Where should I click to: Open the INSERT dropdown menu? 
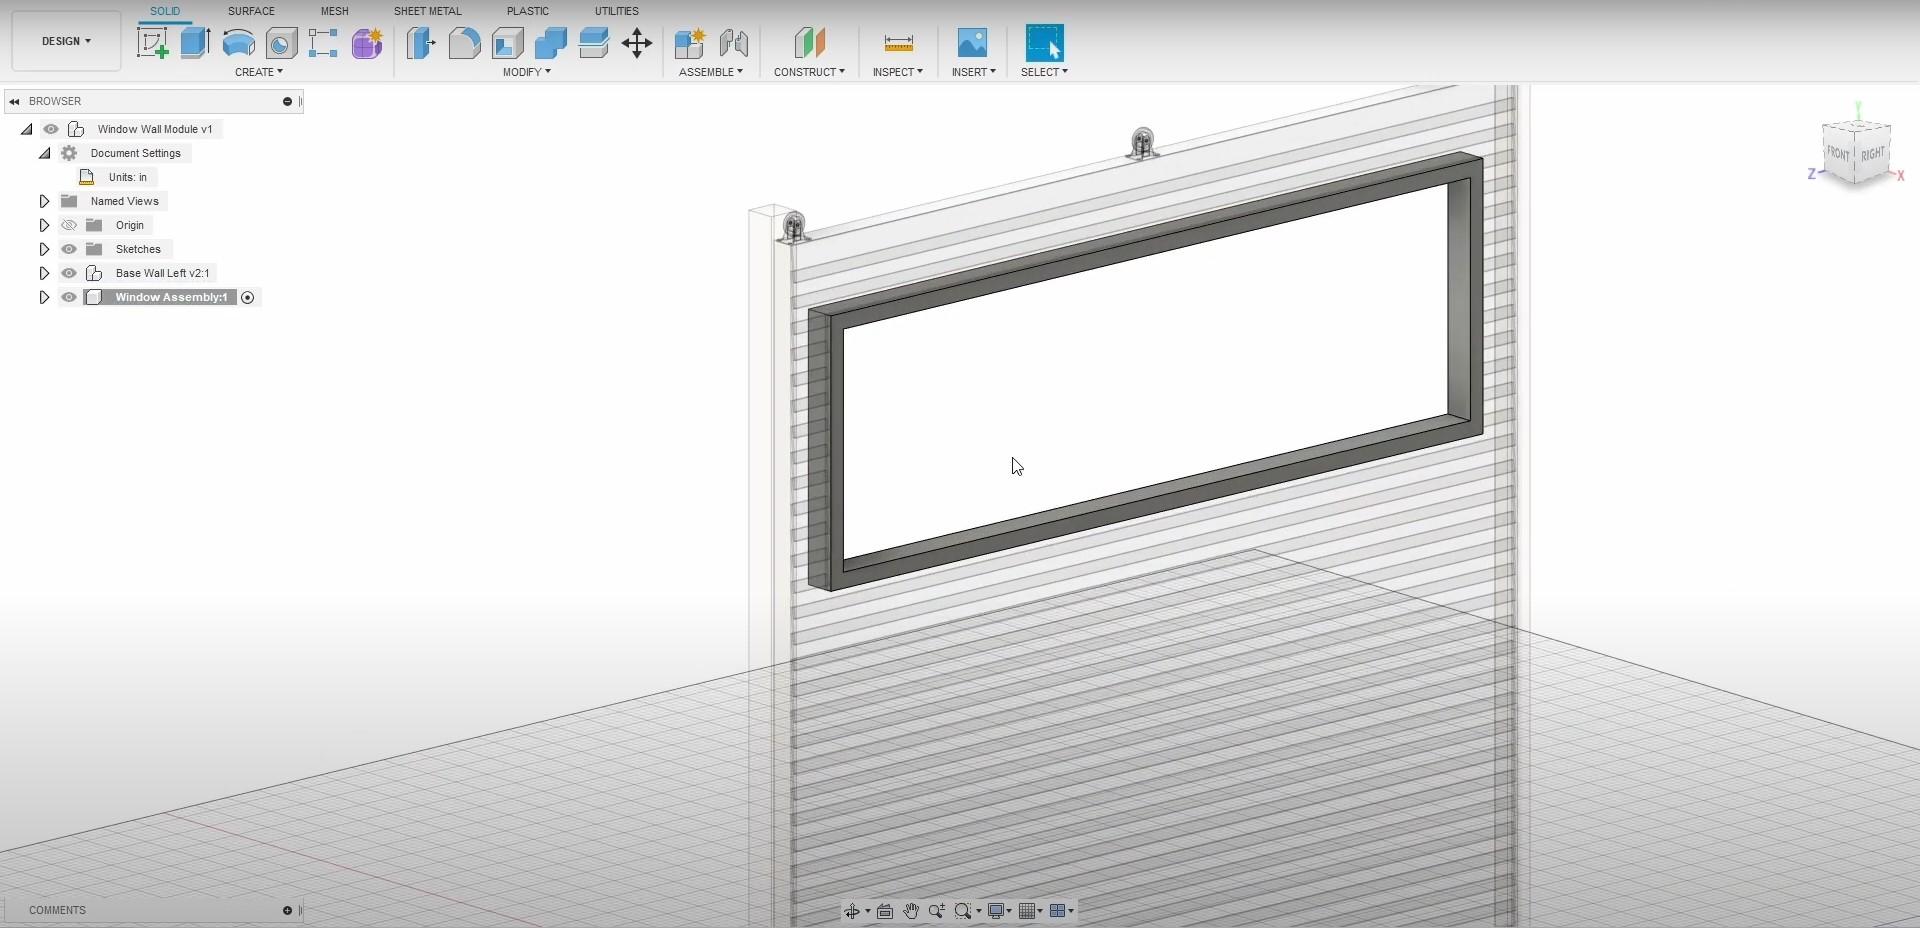click(974, 72)
